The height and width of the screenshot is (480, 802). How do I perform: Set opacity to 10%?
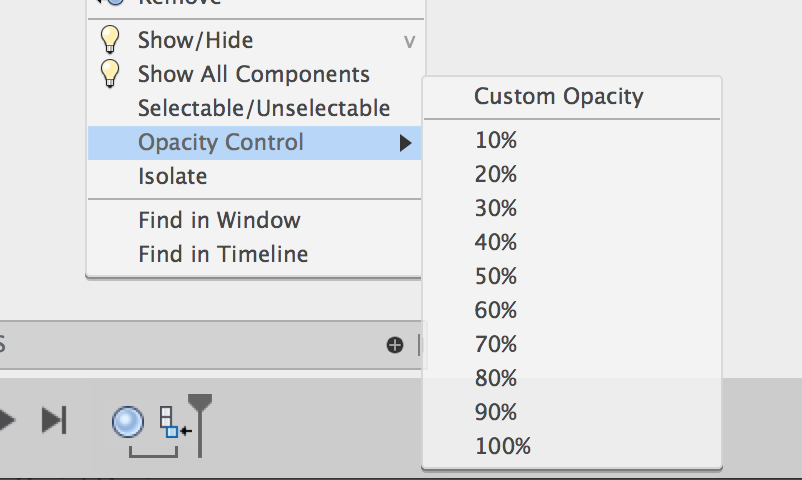click(496, 141)
